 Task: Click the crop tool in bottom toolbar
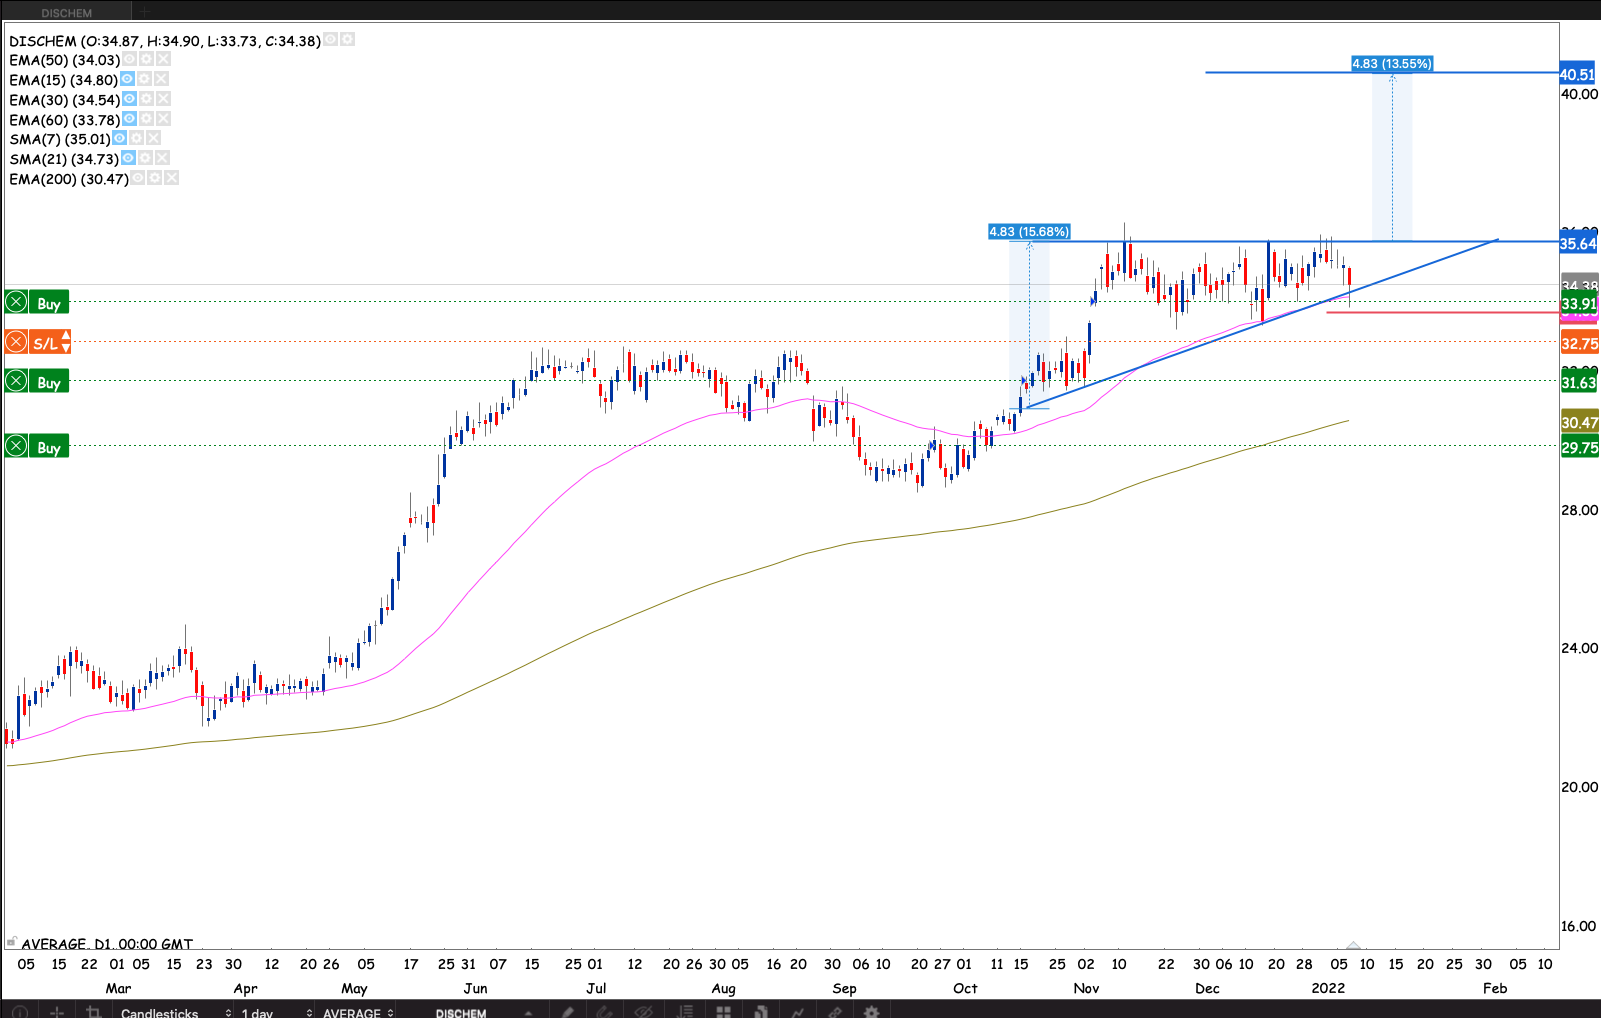pyautogui.click(x=94, y=1012)
